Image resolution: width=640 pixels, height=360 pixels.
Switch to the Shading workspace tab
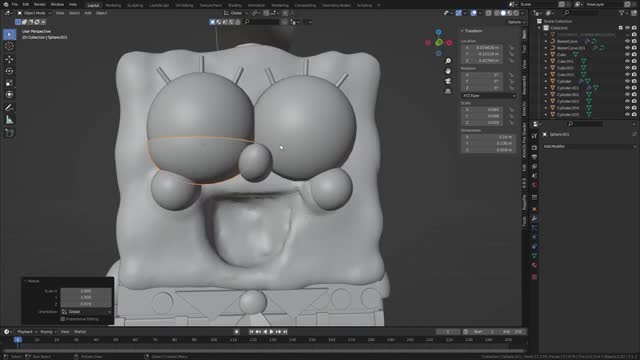tap(235, 5)
